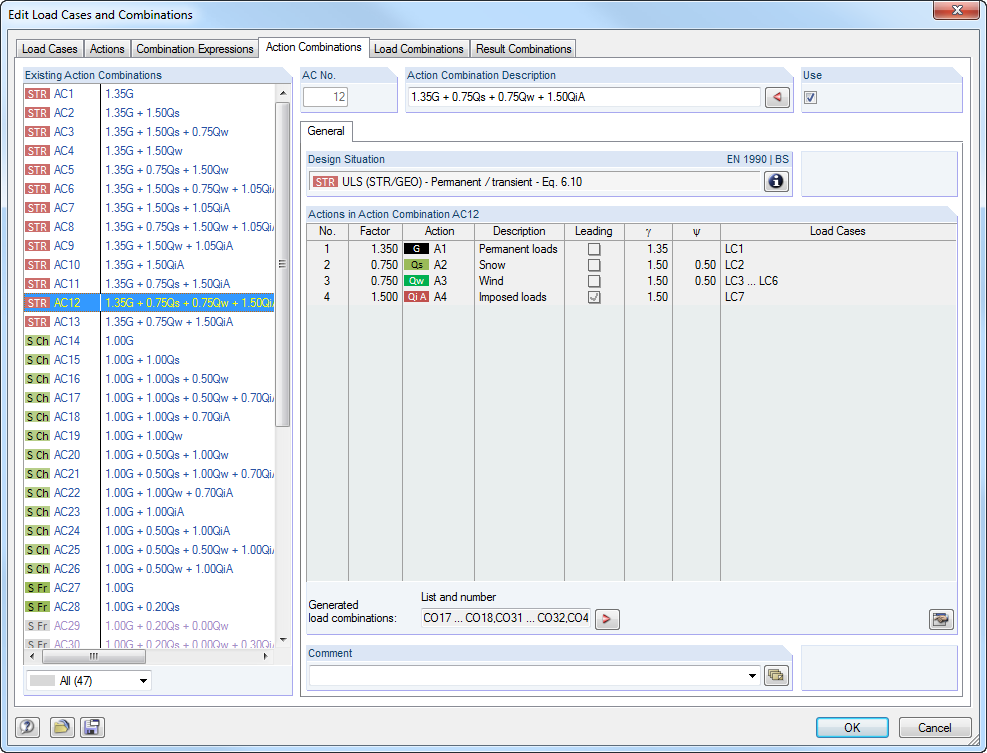Click the Action Combination Description field
Screen dimensions: 987x753
pos(584,97)
